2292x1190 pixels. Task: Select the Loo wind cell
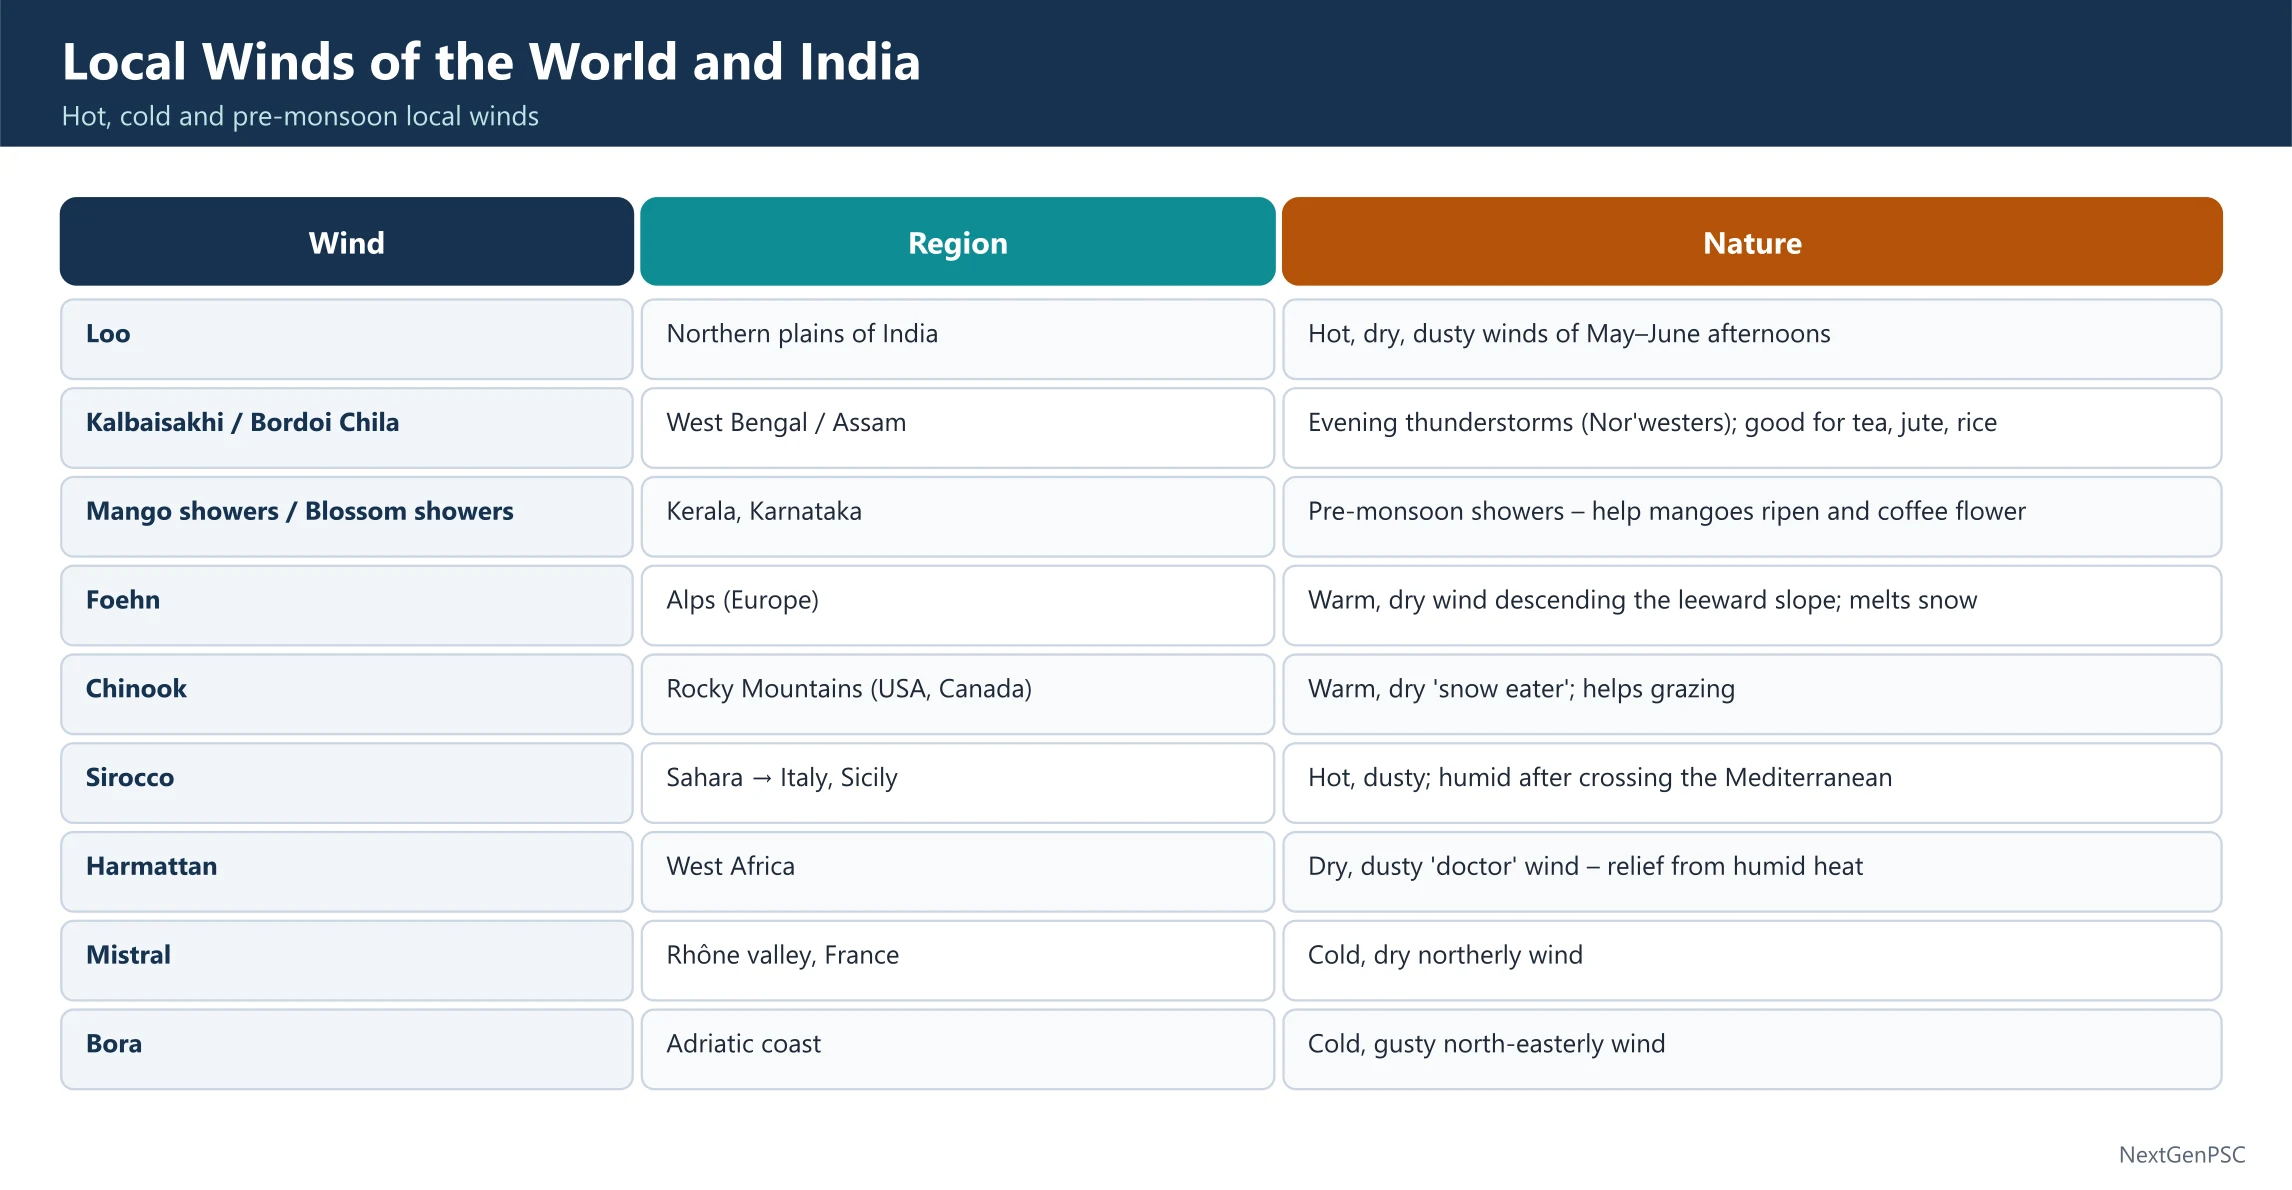tap(347, 339)
